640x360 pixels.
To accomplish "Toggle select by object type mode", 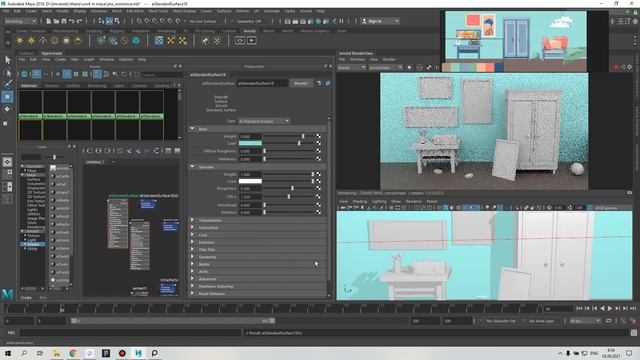I will click(x=109, y=21).
